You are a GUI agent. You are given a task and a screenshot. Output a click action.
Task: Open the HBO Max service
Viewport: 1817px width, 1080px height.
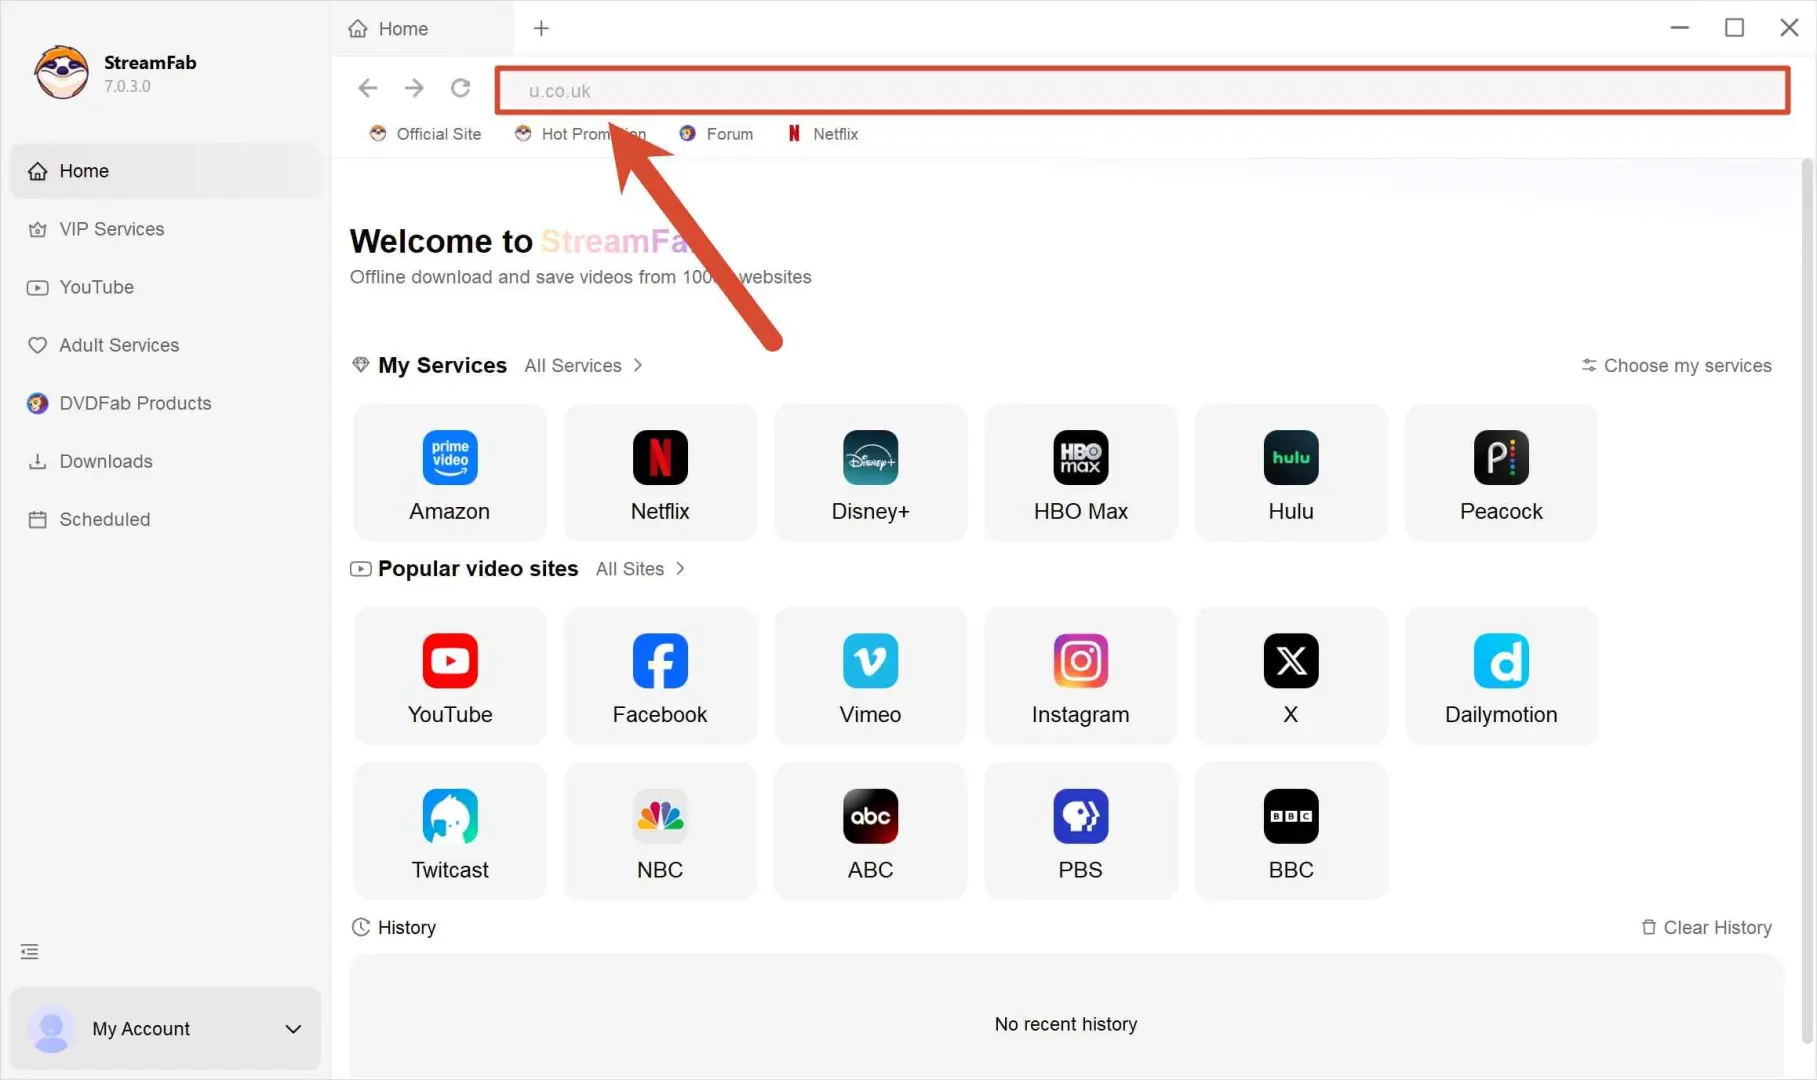1080,473
